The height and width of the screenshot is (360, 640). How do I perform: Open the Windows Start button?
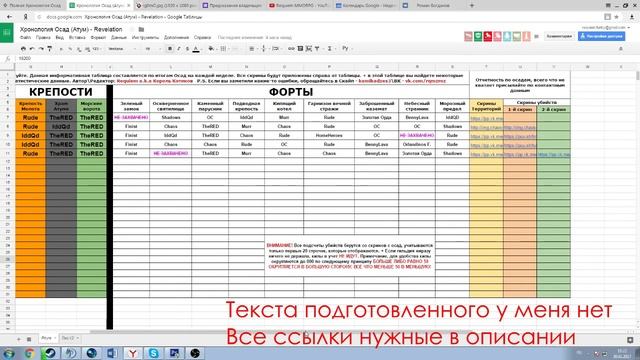pyautogui.click(x=9, y=353)
